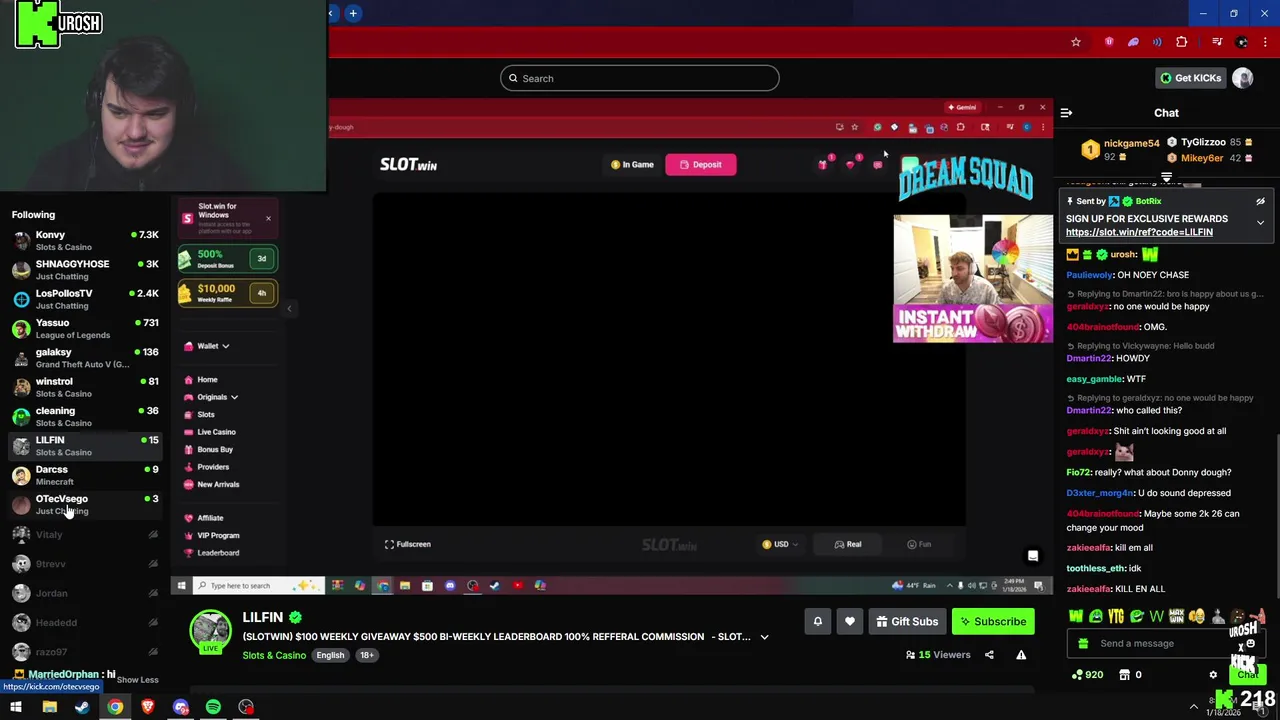
Task: Open the LILFIN channel avatar
Action: pyautogui.click(x=211, y=632)
